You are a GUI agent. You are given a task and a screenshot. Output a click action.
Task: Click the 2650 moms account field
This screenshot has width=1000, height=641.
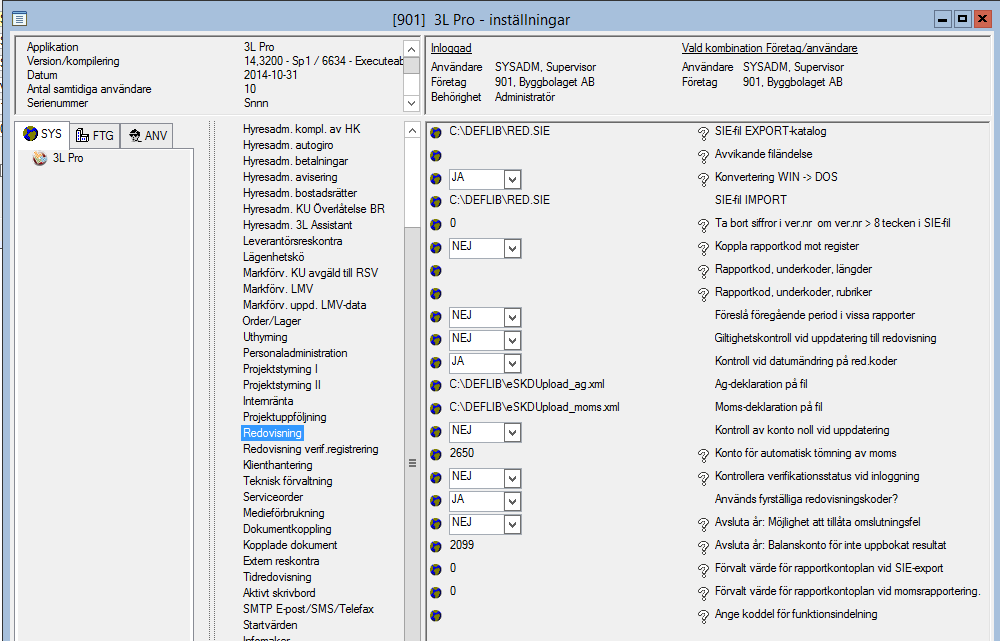point(462,453)
